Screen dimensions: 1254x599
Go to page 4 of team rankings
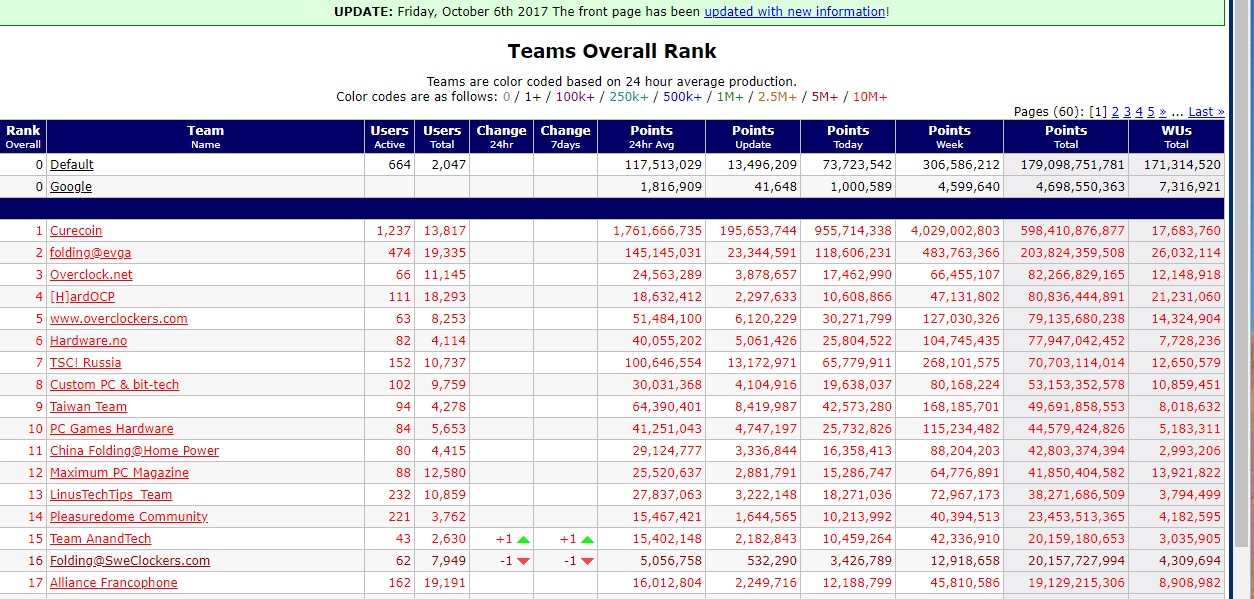point(1139,112)
